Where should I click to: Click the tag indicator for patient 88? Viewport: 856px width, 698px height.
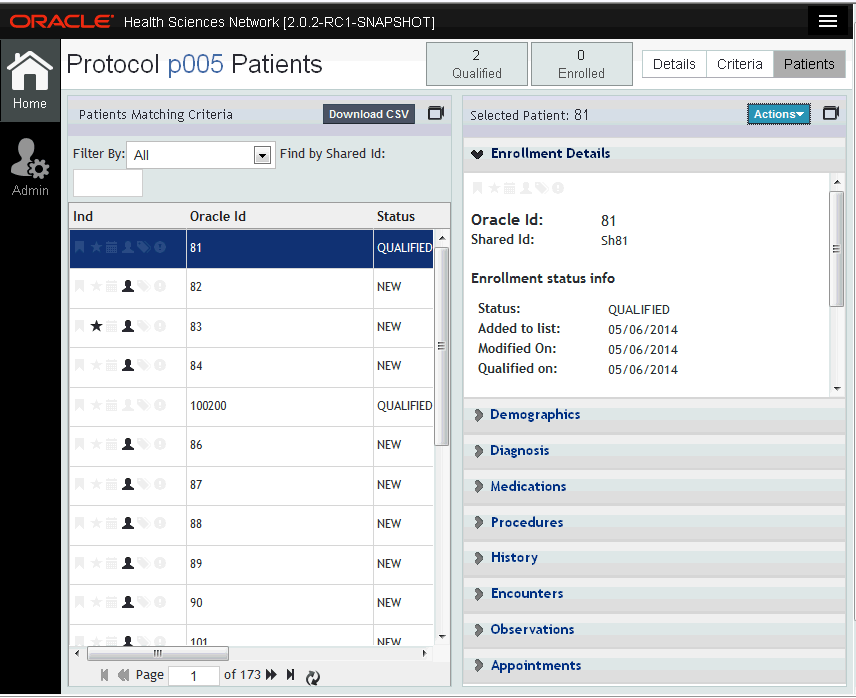[x=144, y=523]
